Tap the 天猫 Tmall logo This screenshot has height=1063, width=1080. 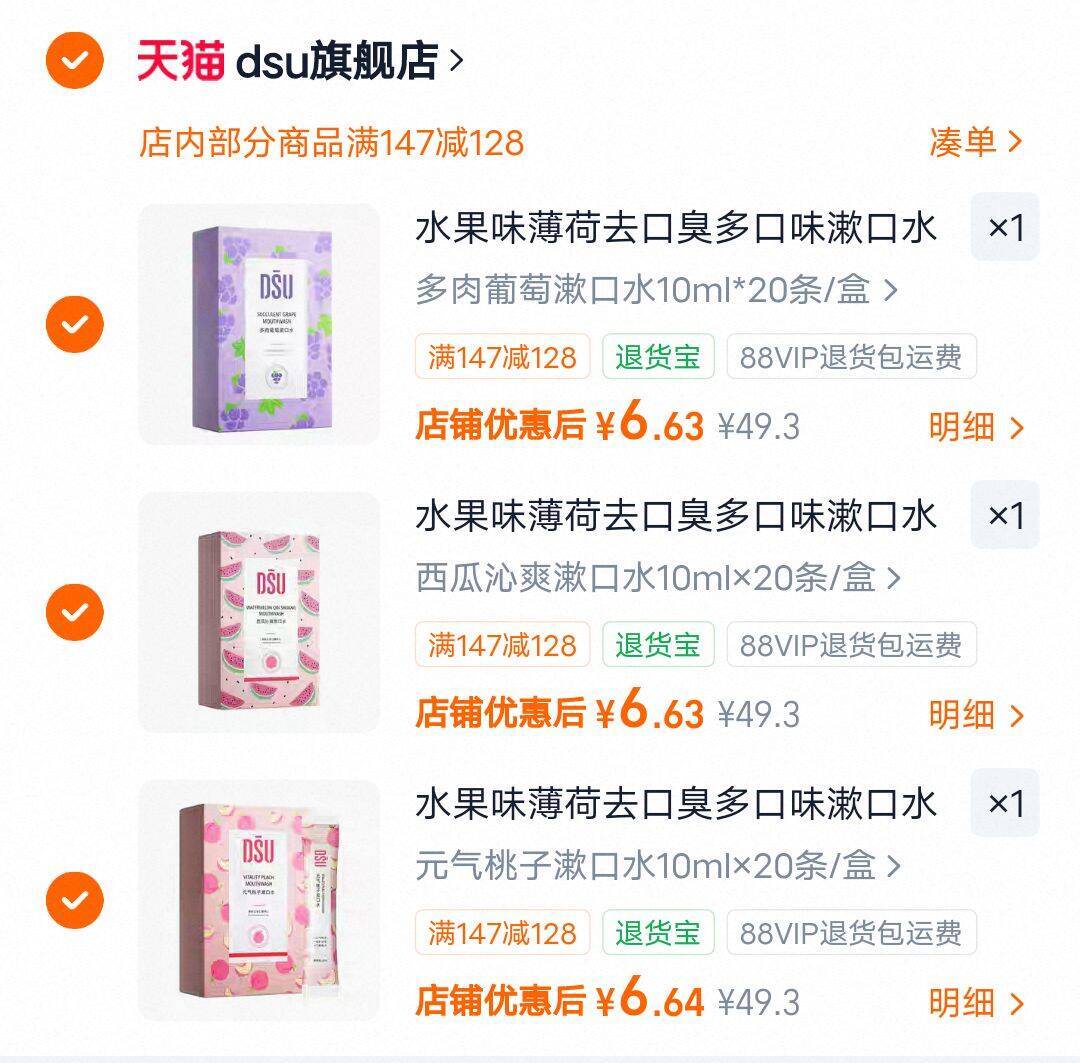[x=180, y=61]
